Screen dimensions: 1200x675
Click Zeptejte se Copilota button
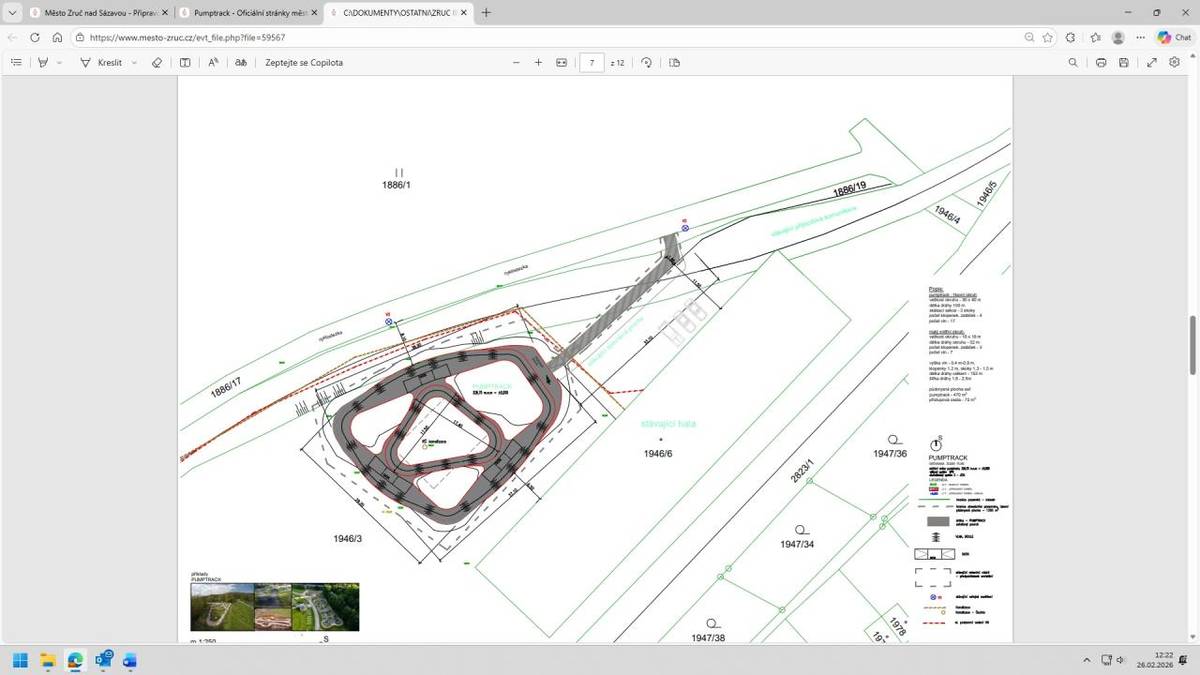(304, 62)
